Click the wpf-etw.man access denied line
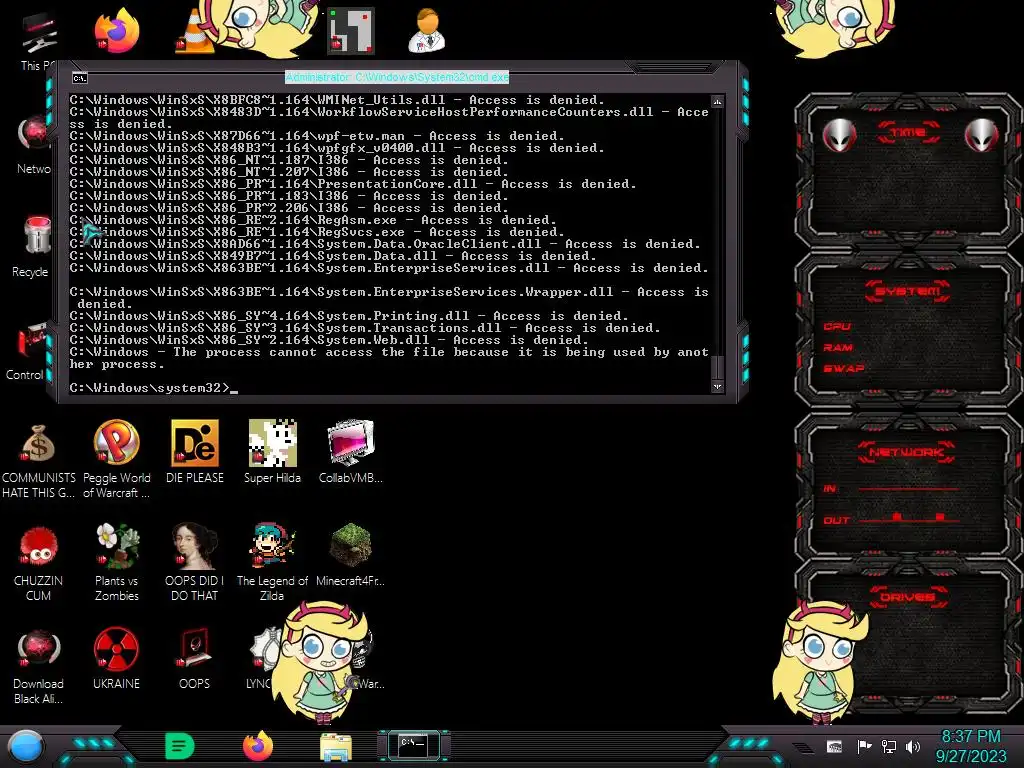 317,136
